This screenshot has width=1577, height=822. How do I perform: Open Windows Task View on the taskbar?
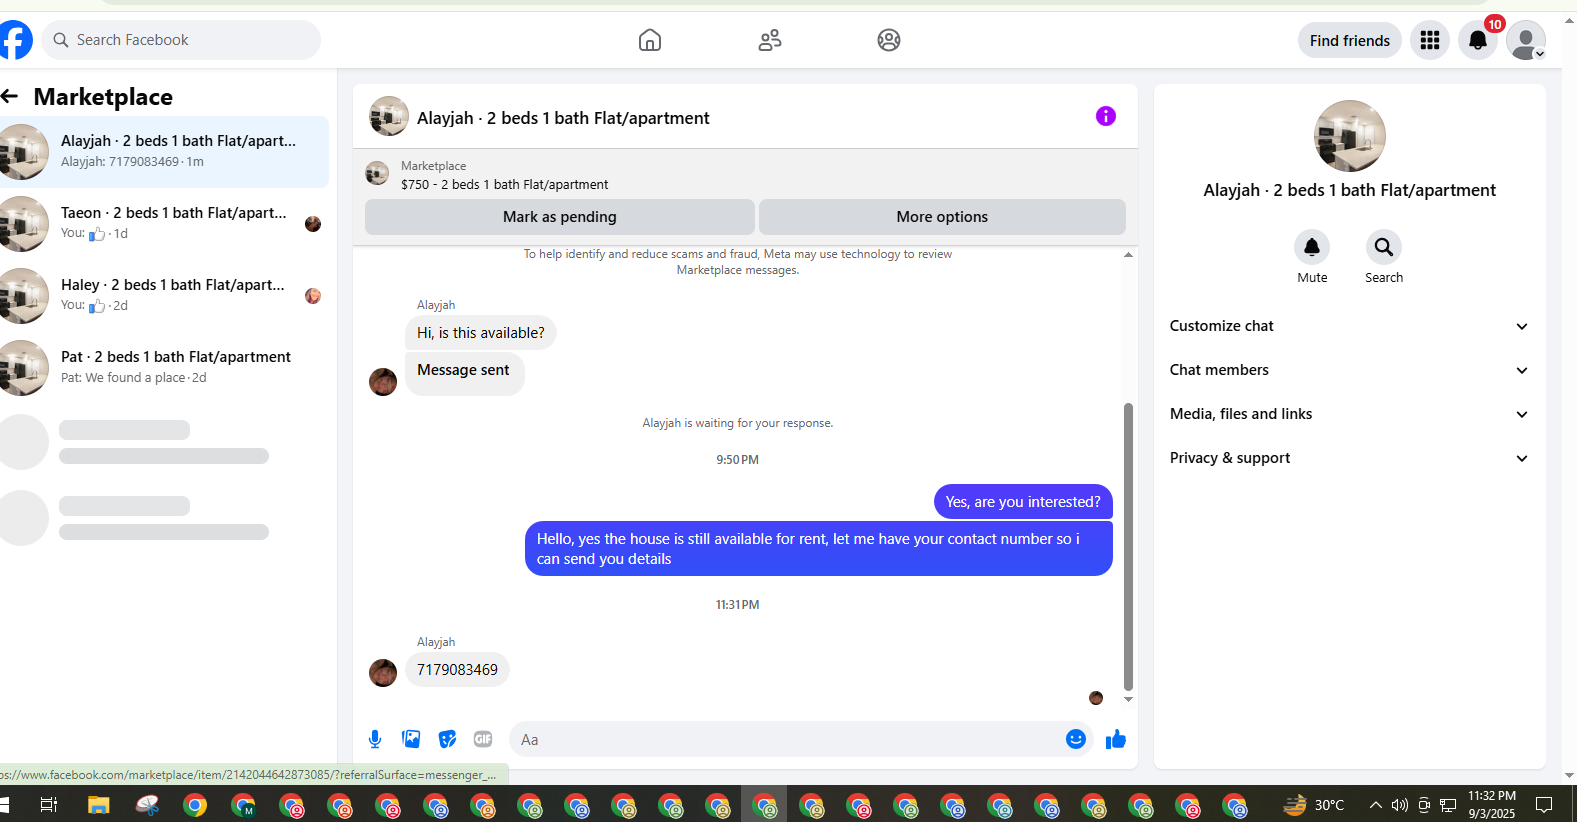[48, 805]
